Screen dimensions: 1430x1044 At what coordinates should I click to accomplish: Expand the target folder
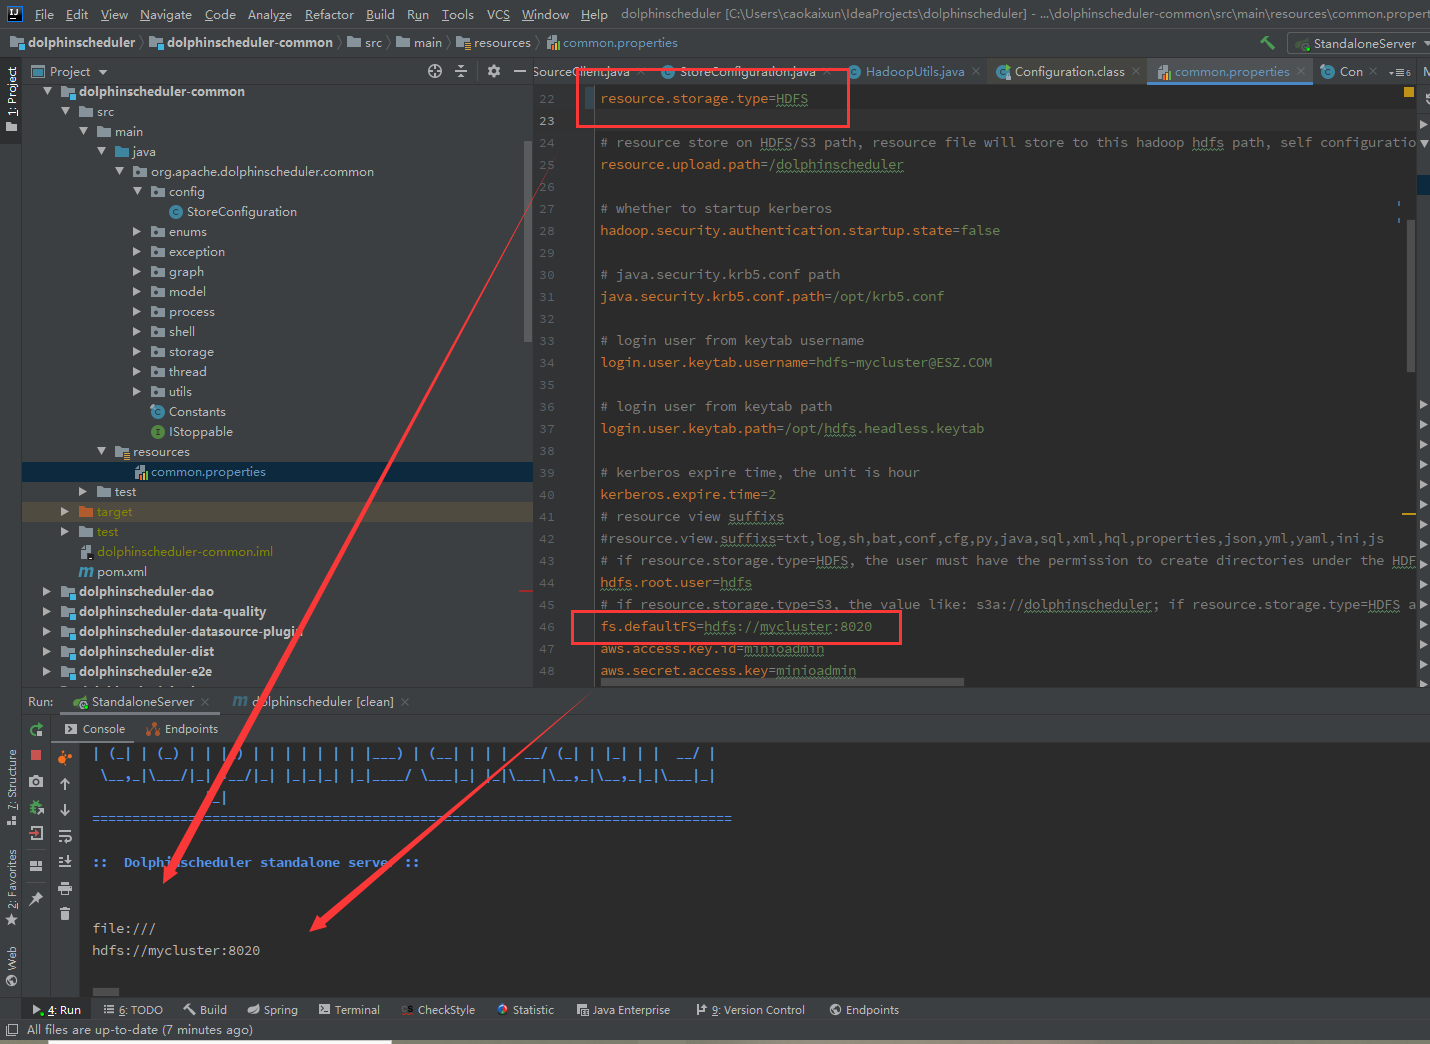(65, 511)
